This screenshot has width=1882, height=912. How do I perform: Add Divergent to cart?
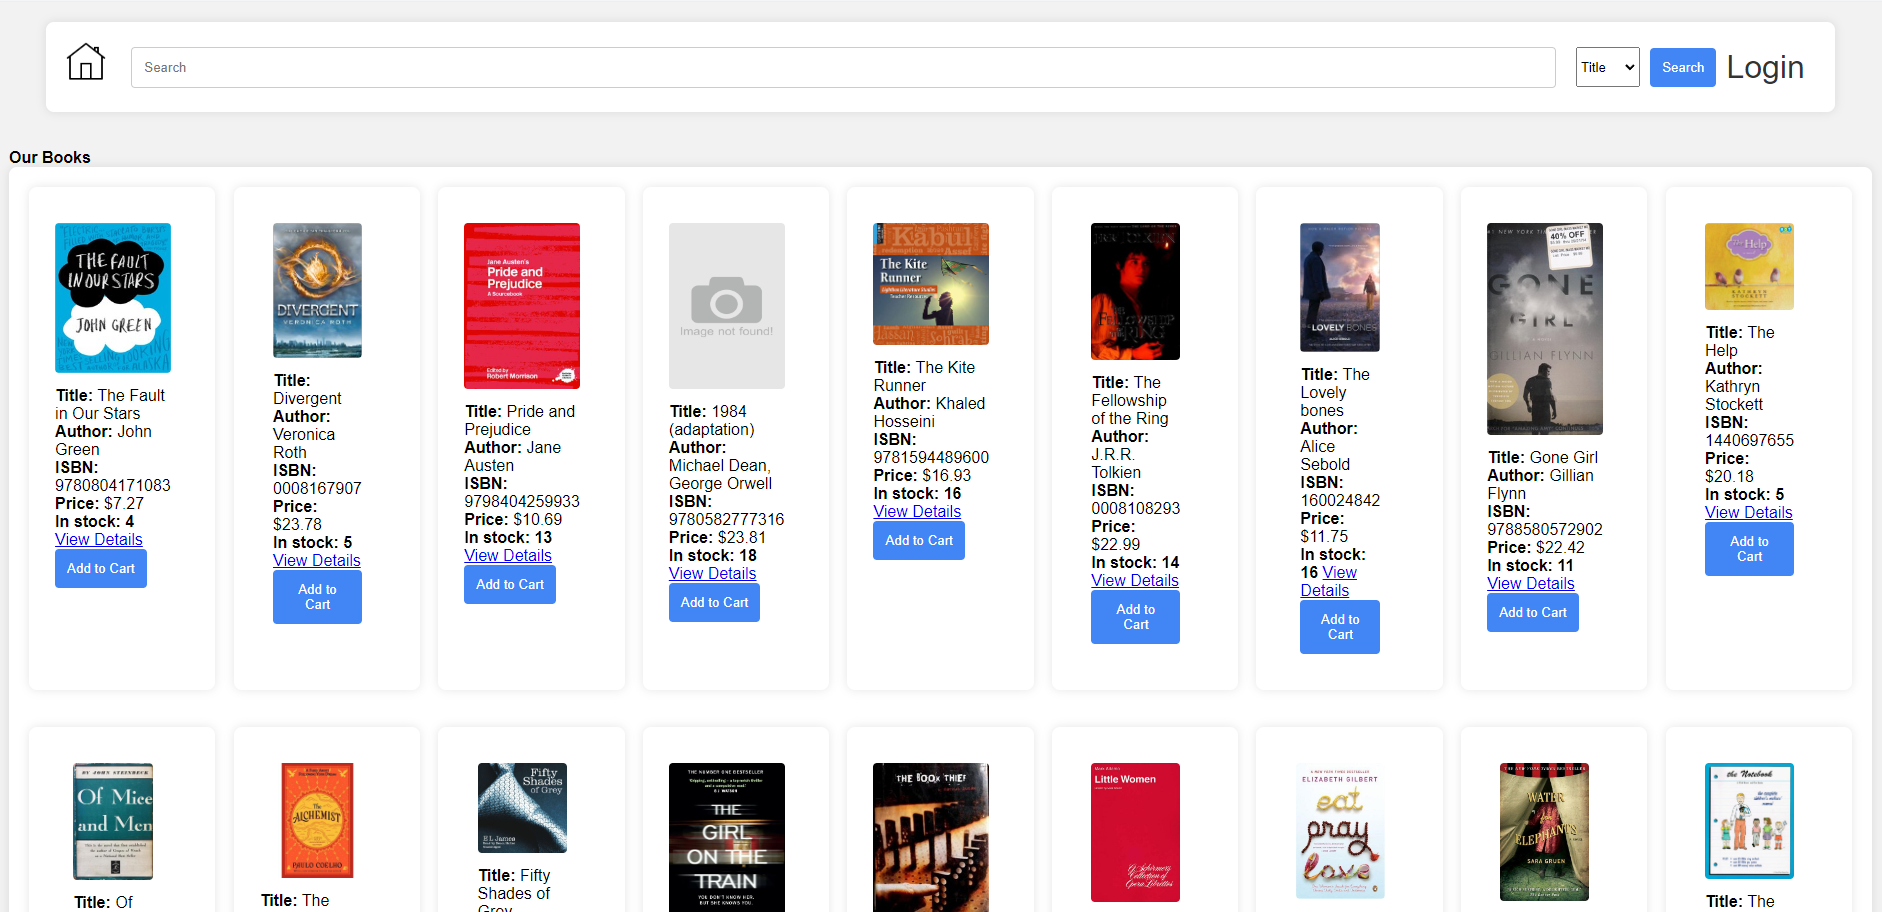point(317,597)
